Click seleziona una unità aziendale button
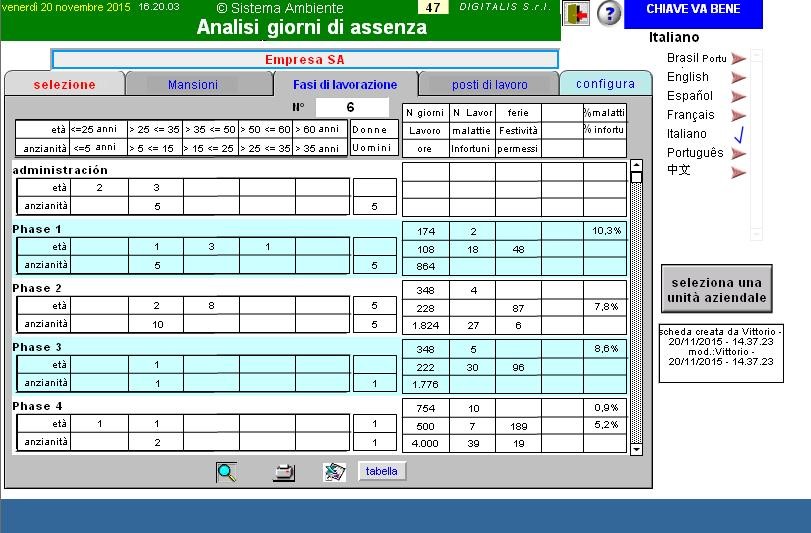The width and height of the screenshot is (811, 533). point(716,290)
